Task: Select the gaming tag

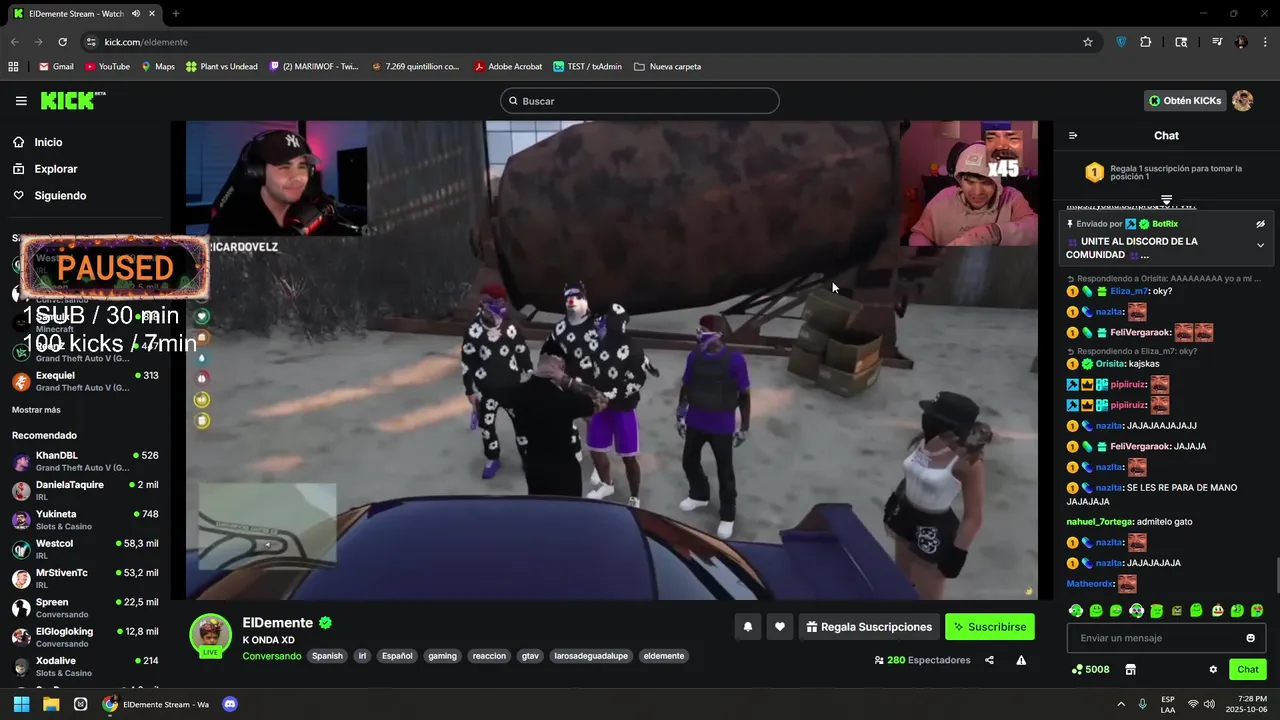Action: point(442,656)
